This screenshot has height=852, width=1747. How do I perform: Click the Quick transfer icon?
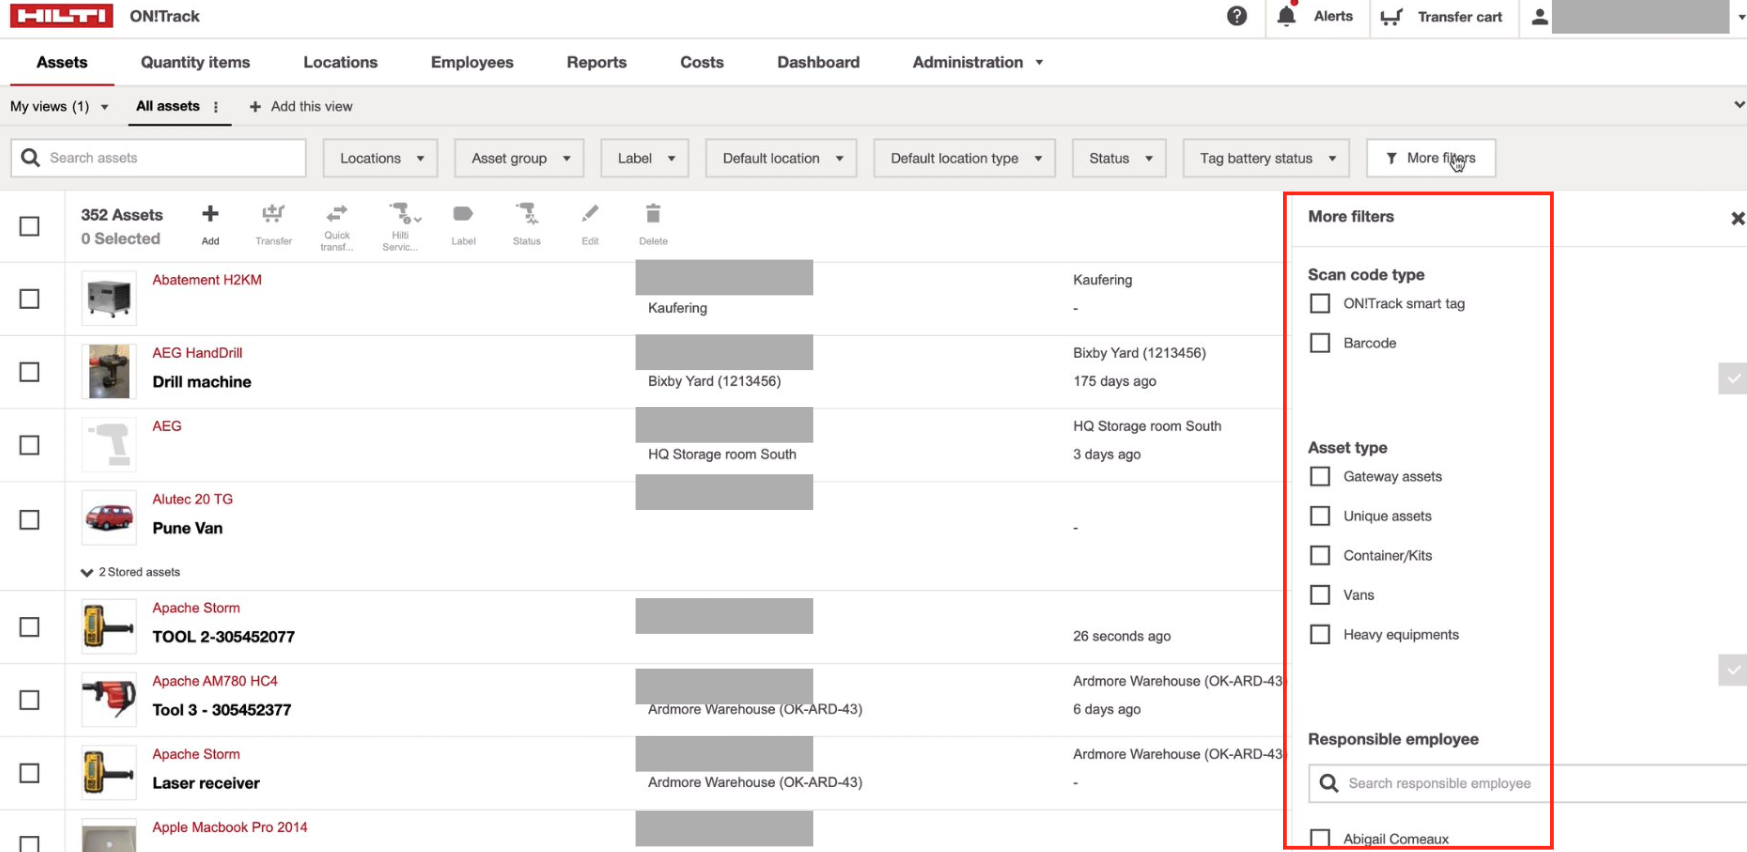pyautogui.click(x=337, y=214)
